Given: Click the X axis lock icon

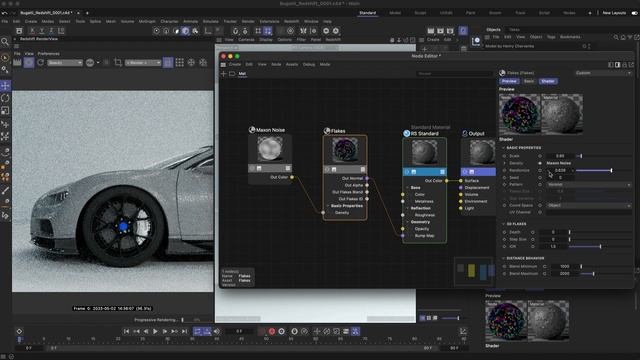Looking at the screenshot, I should click(x=32, y=31).
